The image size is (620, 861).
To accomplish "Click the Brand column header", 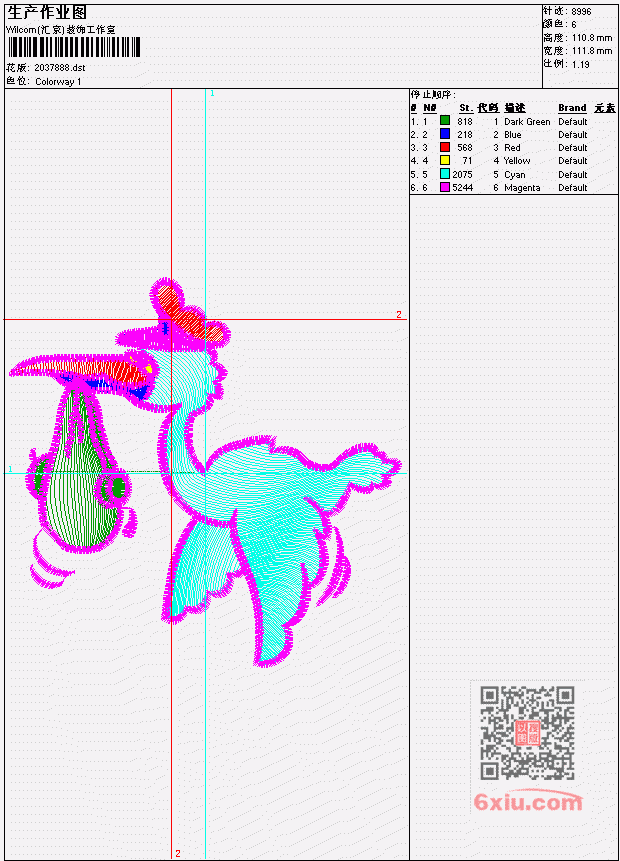I will (572, 108).
